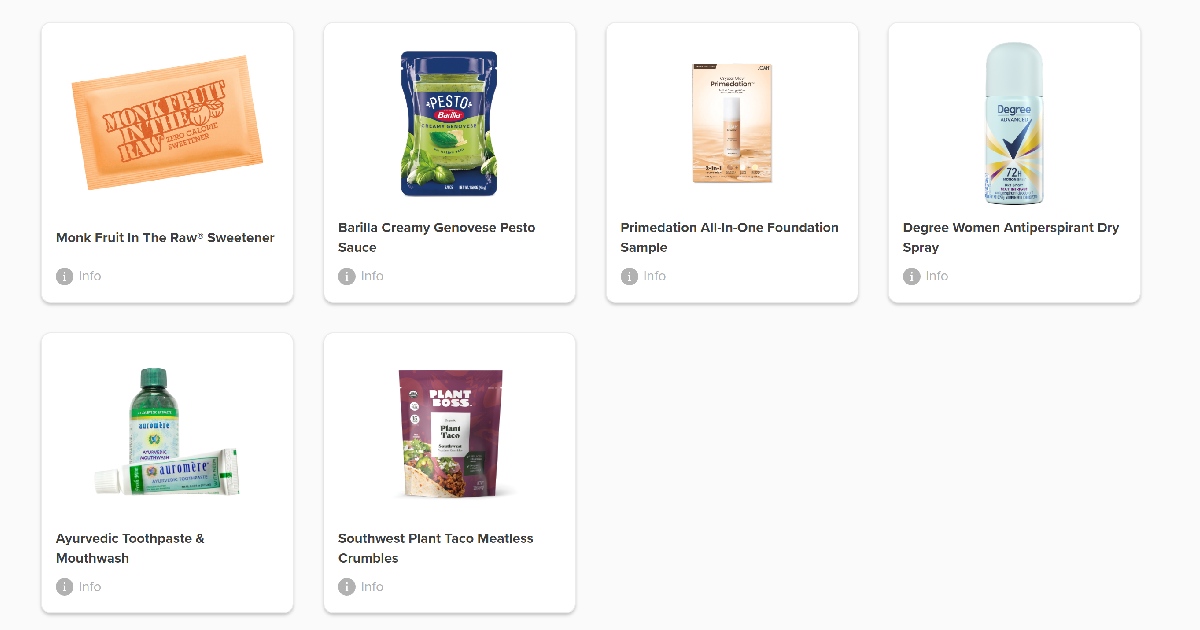Open the Monk Fruit In The Raw product image
The image size is (1200, 630).
pos(167,123)
